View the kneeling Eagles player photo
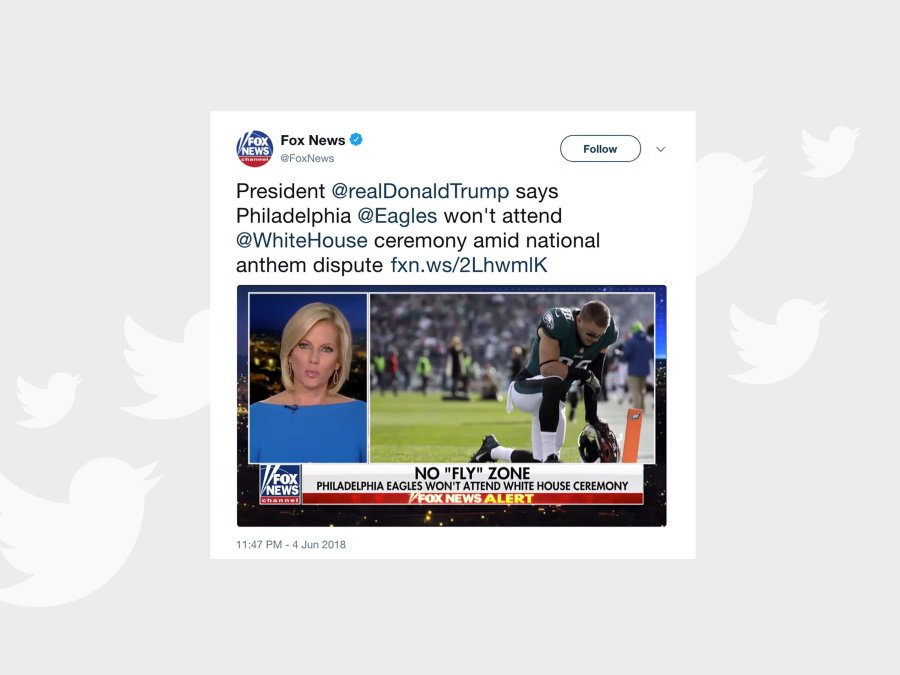Viewport: 900px width, 675px height. (x=512, y=378)
